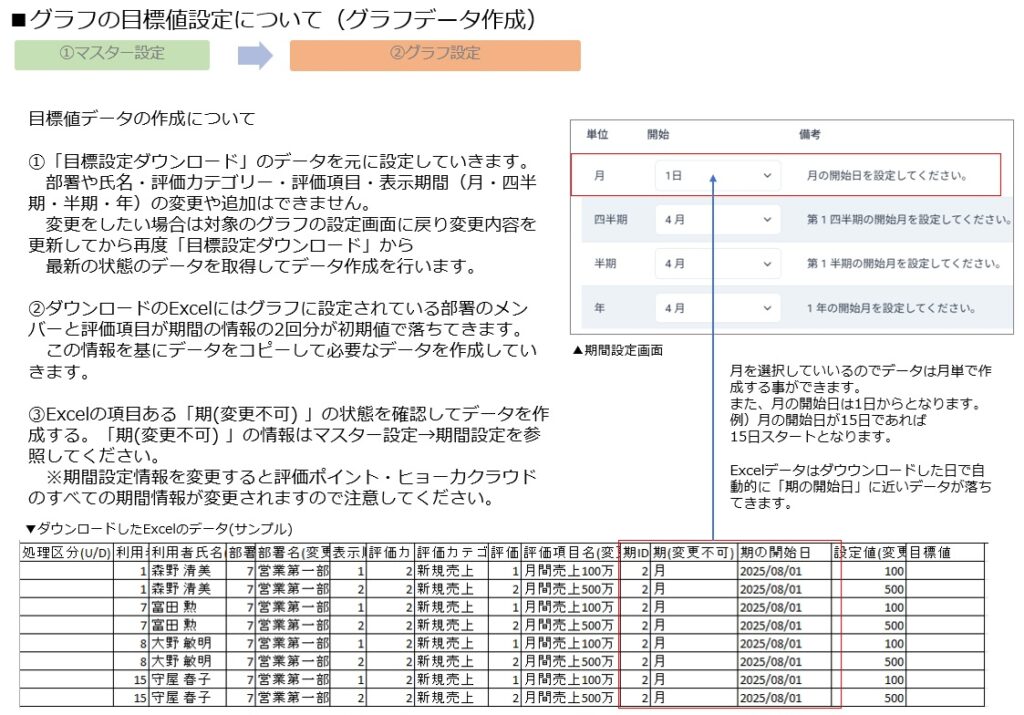Screen dimensions: 1024x715
Task: Click the 期の開始日 column header
Action: [785, 552]
